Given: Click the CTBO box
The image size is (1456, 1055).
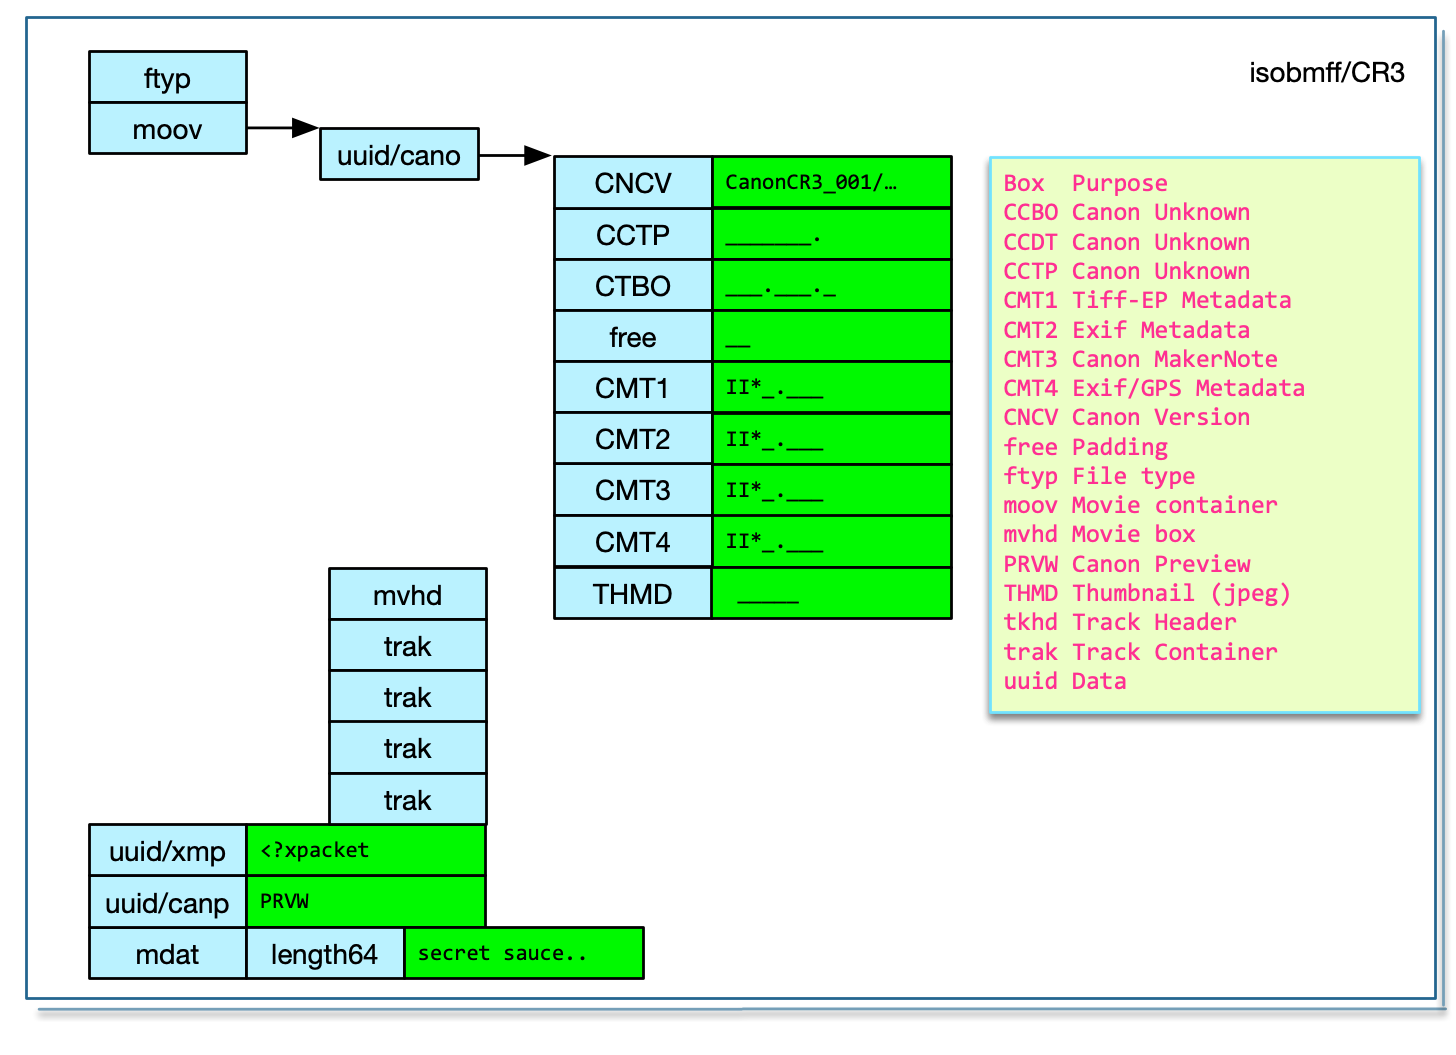Looking at the screenshot, I should [x=632, y=286].
